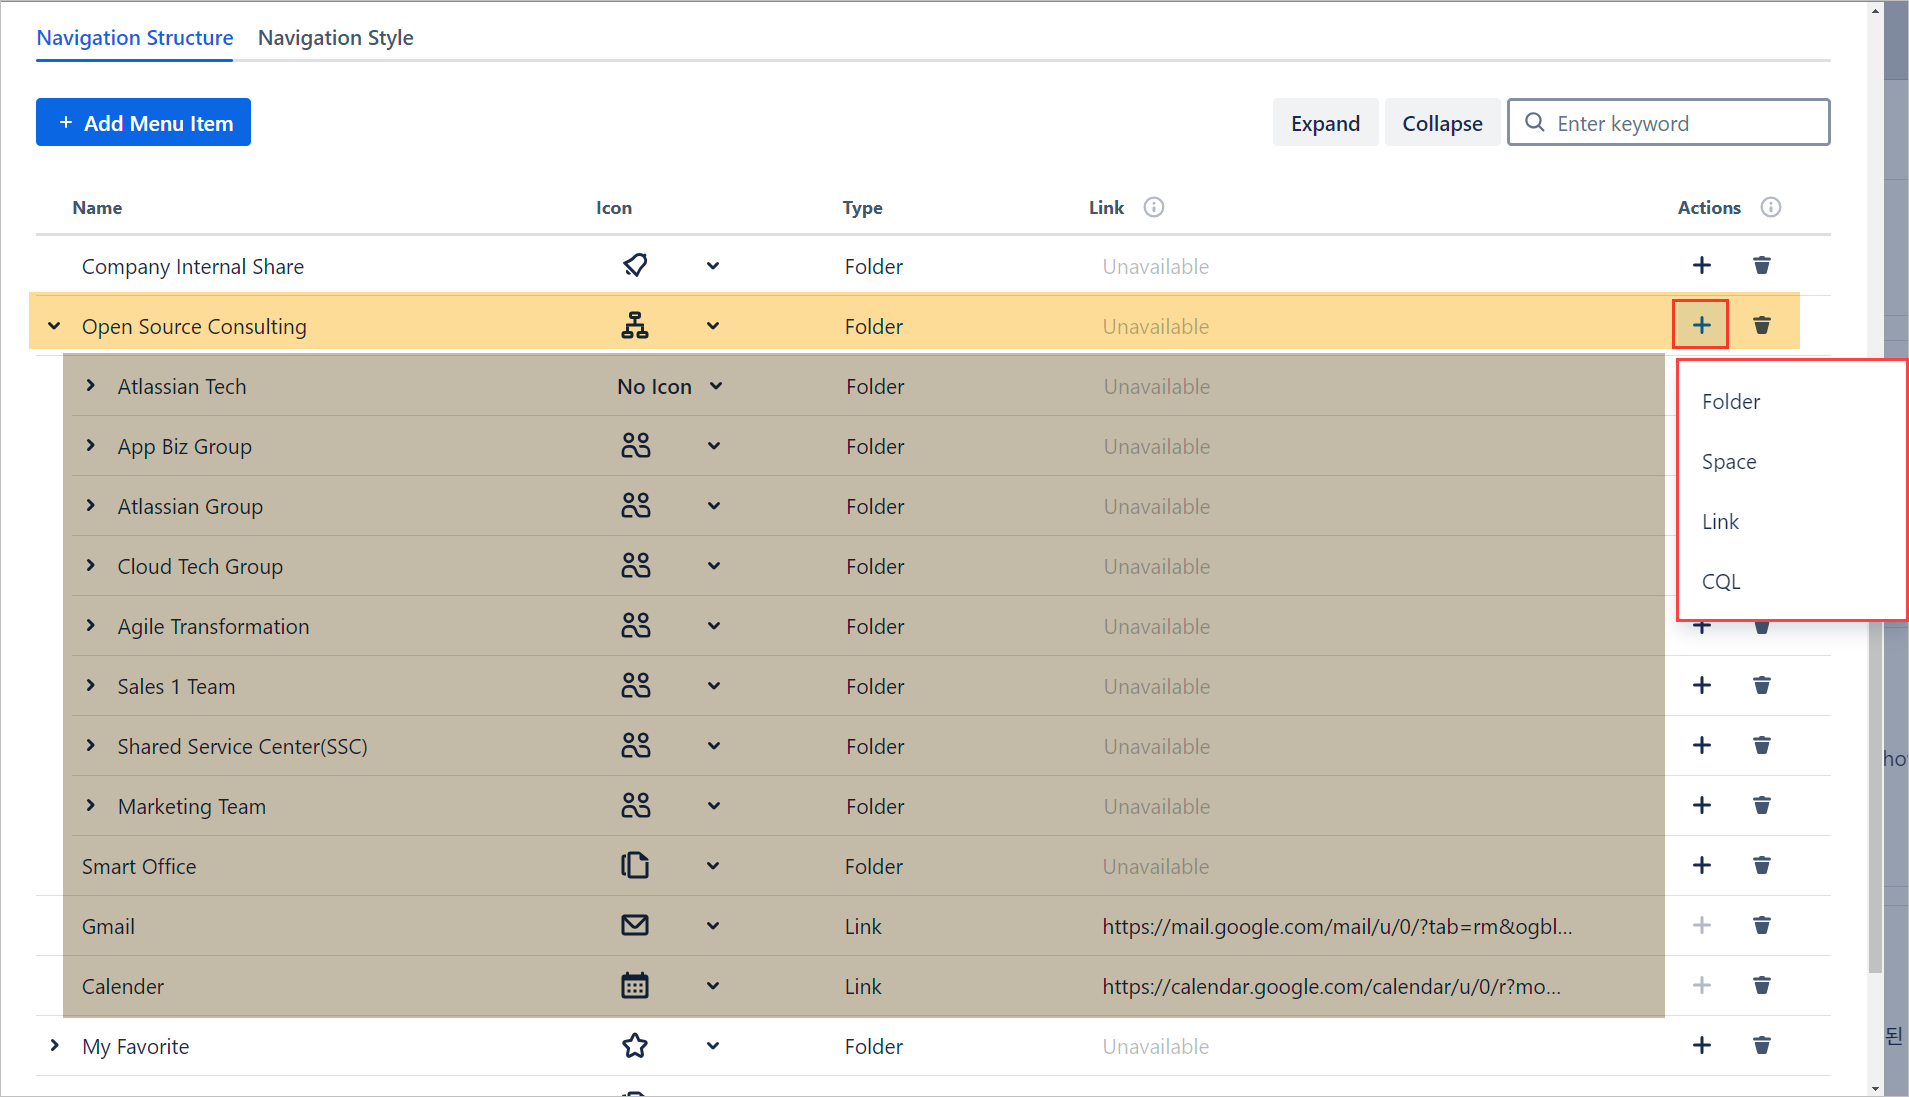Expand the Marketing Team folder

point(91,806)
